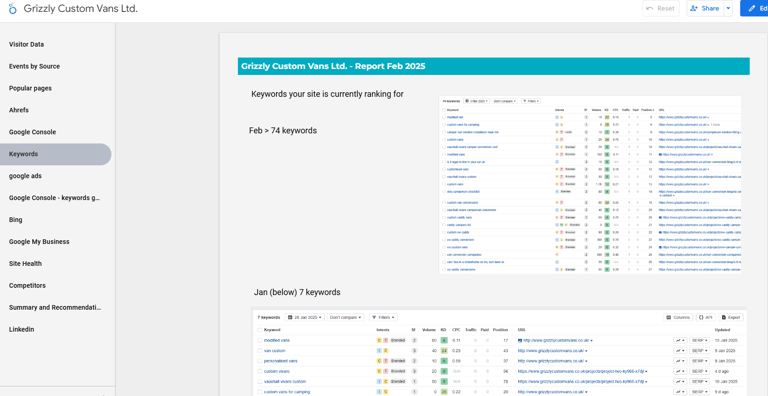This screenshot has height=396, width=768.
Task: Switch to the Ahrefs page
Action: pos(19,110)
